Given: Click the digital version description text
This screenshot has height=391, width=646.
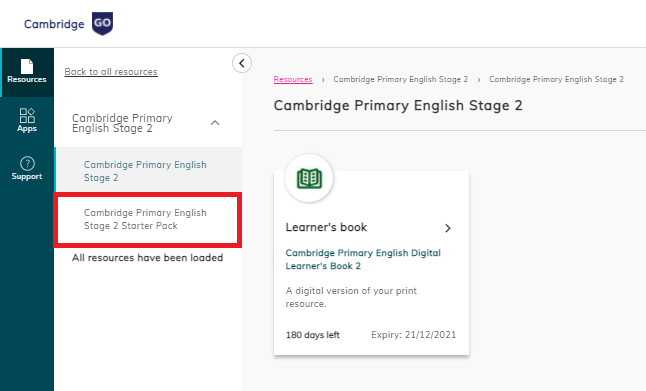Looking at the screenshot, I should [x=351, y=297].
